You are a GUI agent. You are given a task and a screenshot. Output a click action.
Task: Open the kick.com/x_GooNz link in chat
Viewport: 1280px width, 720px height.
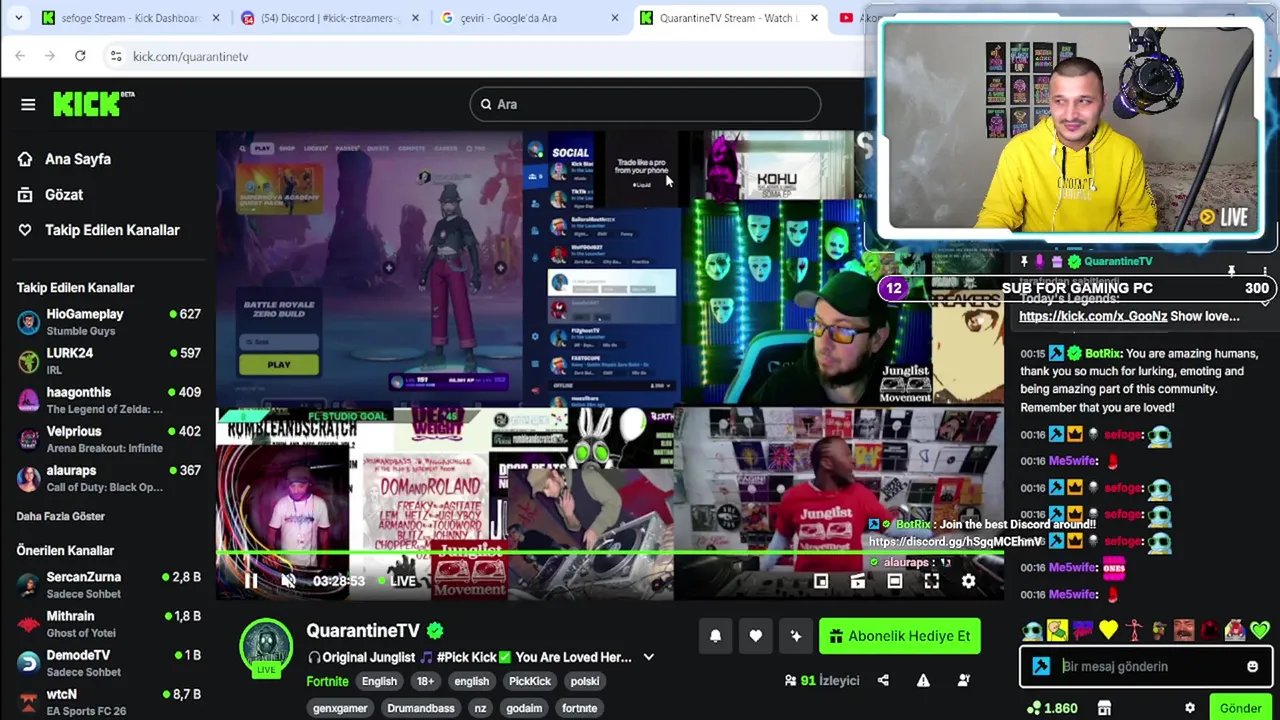(x=1093, y=316)
